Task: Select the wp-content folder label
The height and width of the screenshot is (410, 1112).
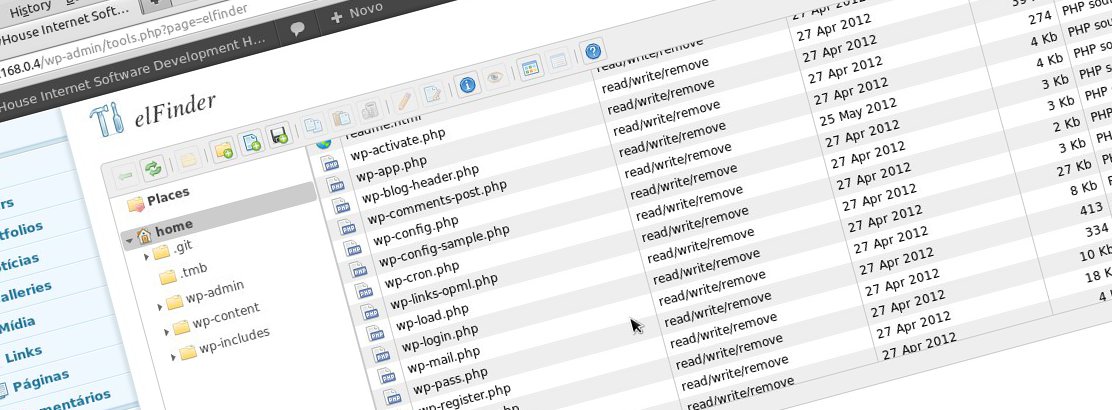Action: (x=226, y=314)
